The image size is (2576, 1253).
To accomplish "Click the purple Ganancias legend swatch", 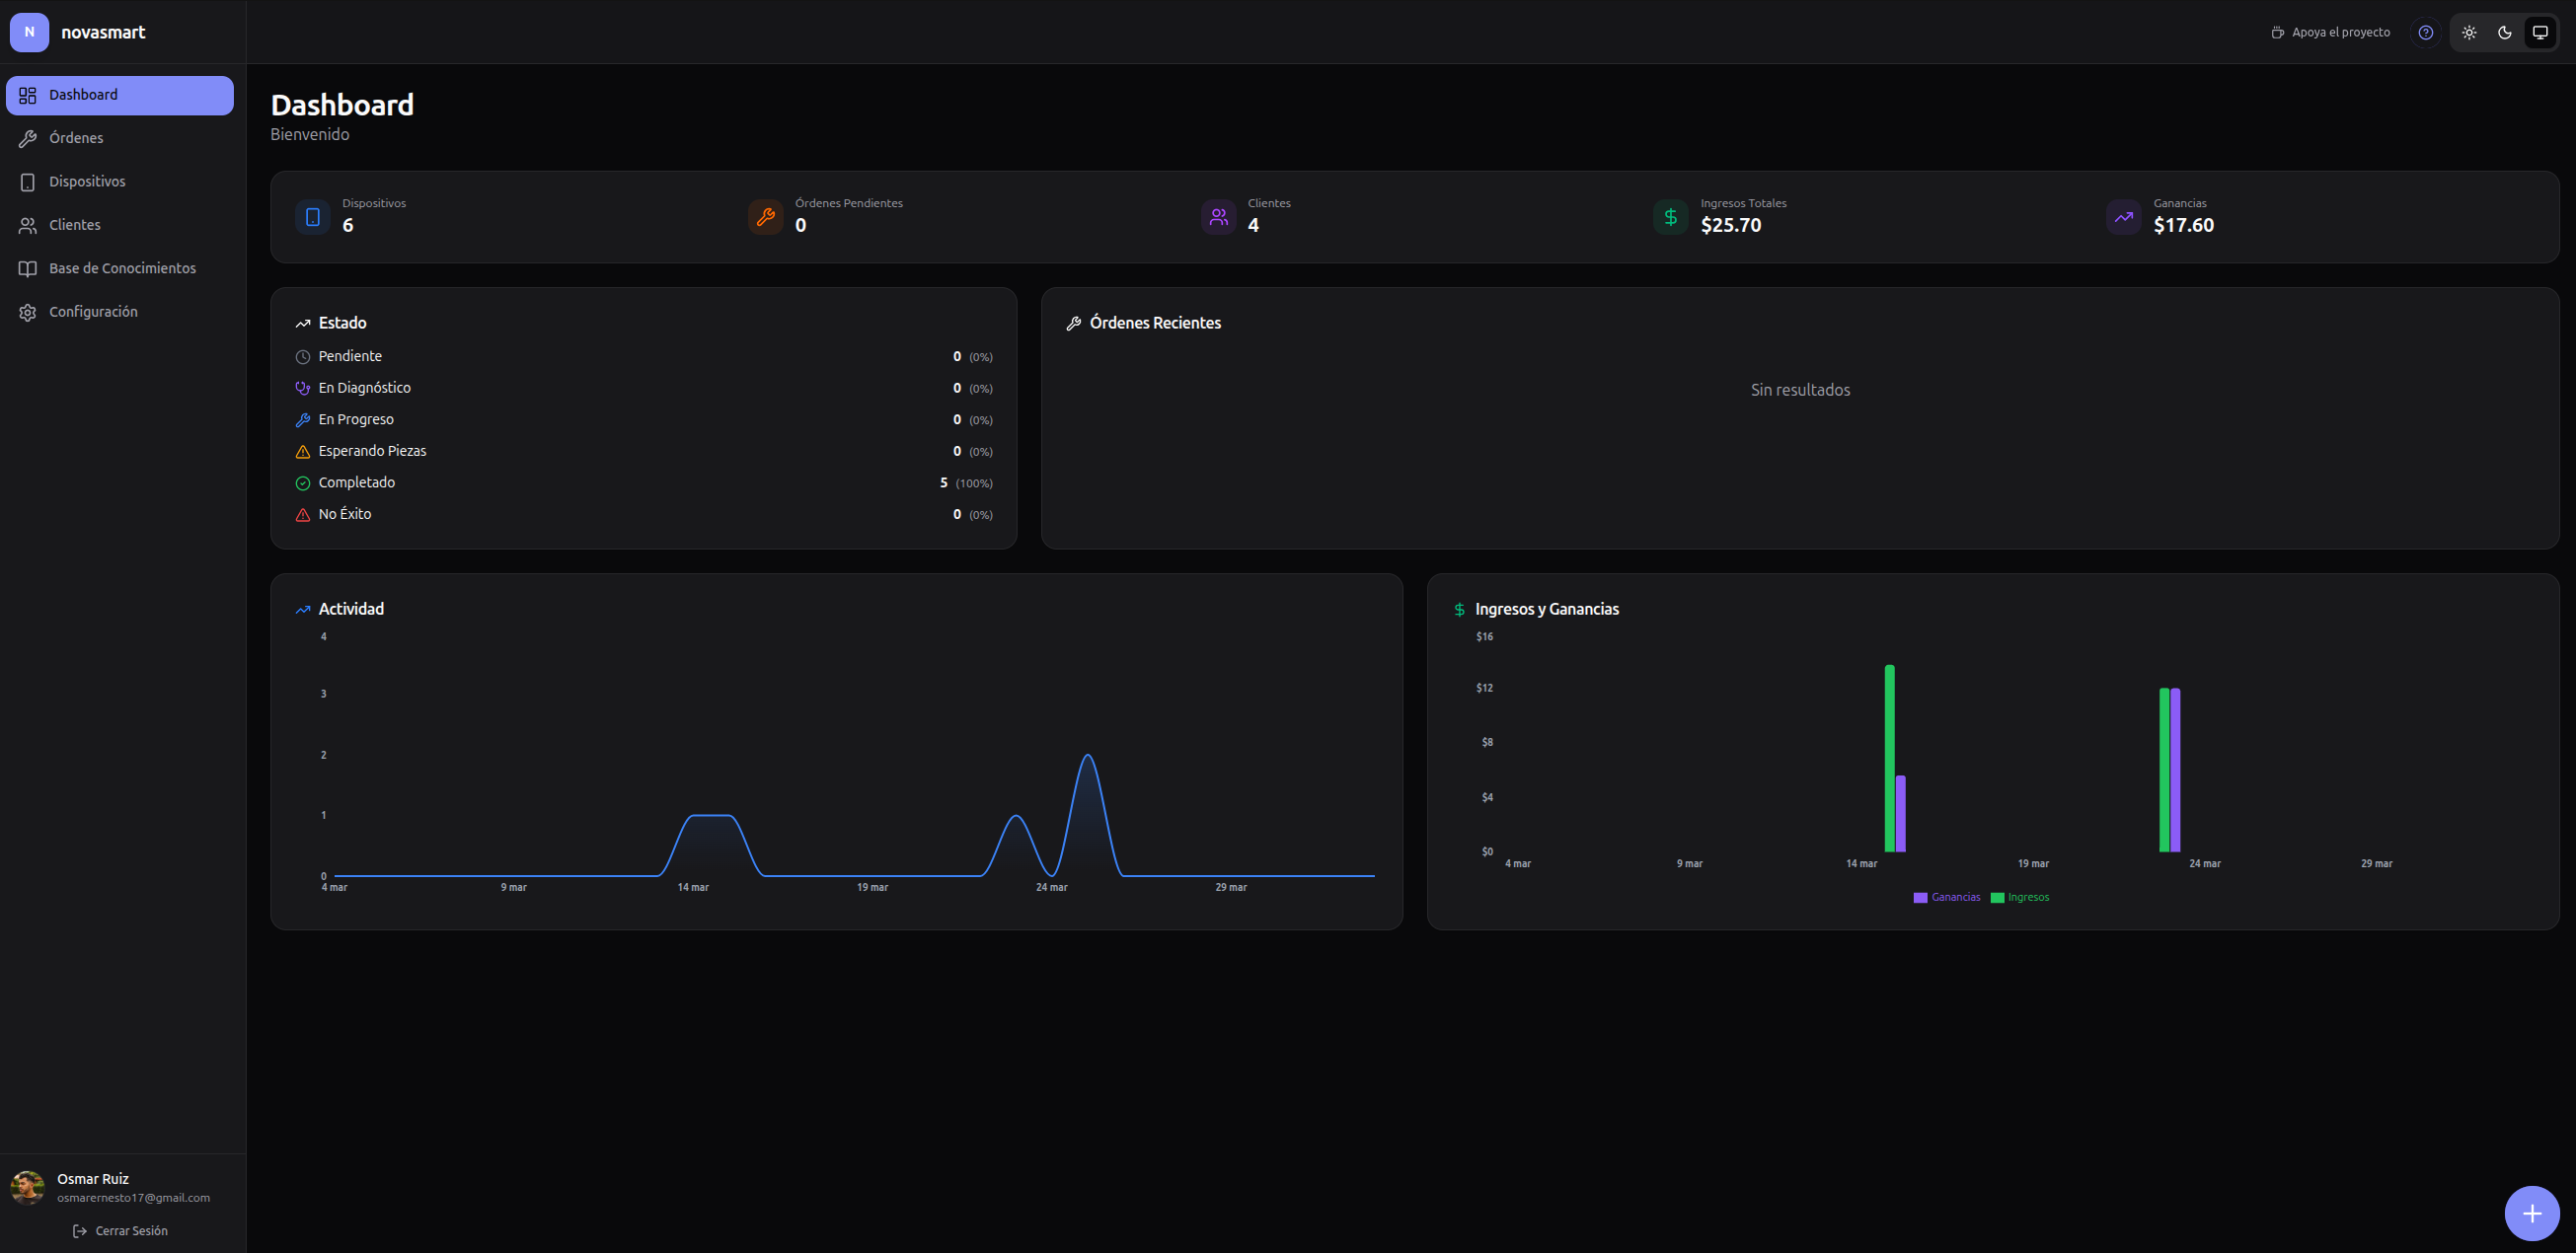I will click(1920, 897).
